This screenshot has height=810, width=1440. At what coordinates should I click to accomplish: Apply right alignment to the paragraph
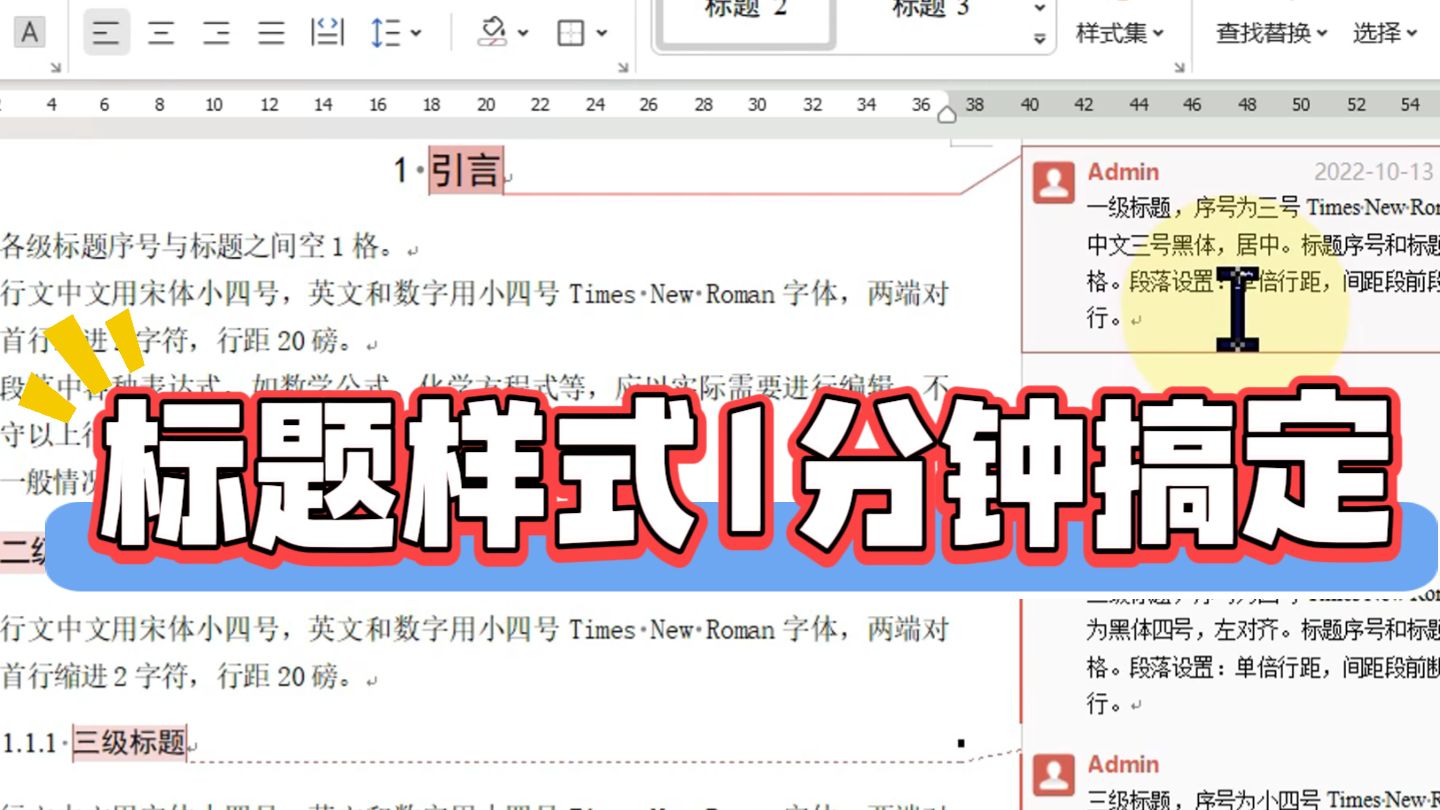click(x=216, y=33)
